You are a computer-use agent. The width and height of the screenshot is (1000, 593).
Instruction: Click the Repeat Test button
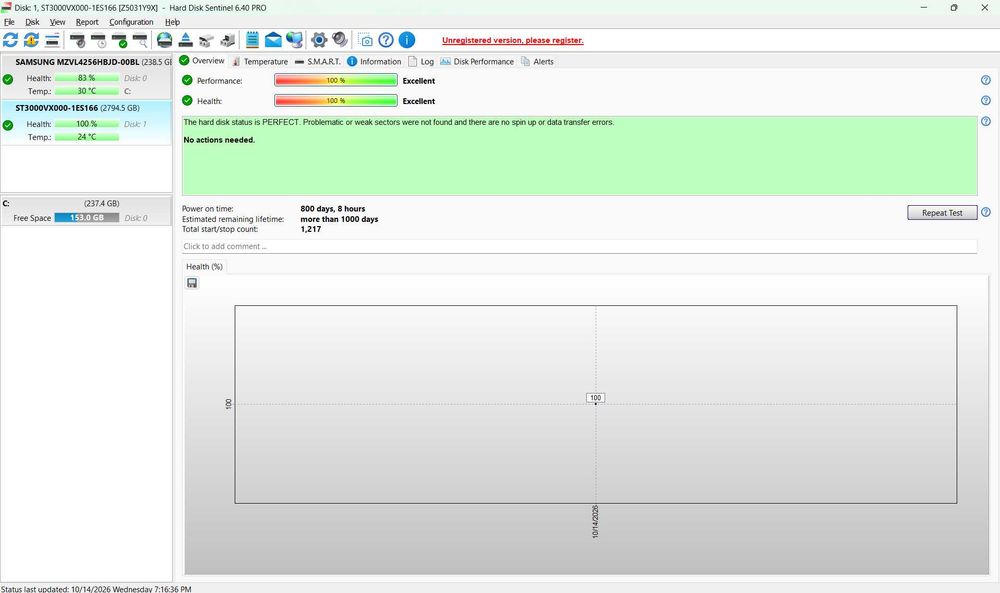click(x=942, y=213)
